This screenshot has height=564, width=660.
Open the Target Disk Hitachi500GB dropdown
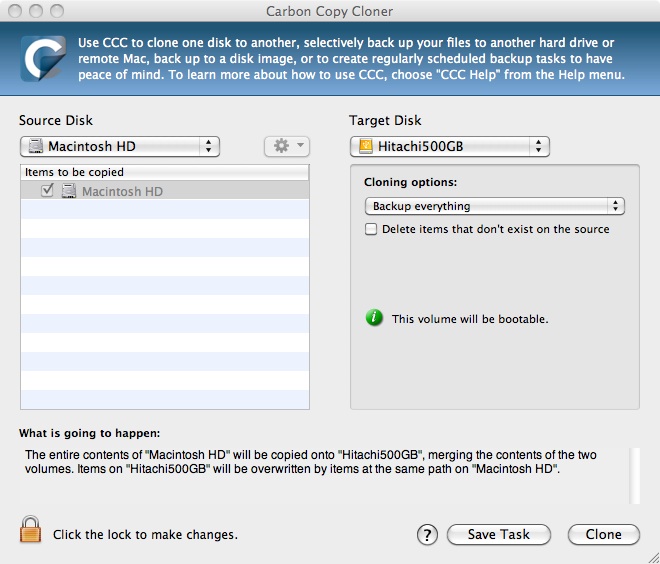click(450, 146)
